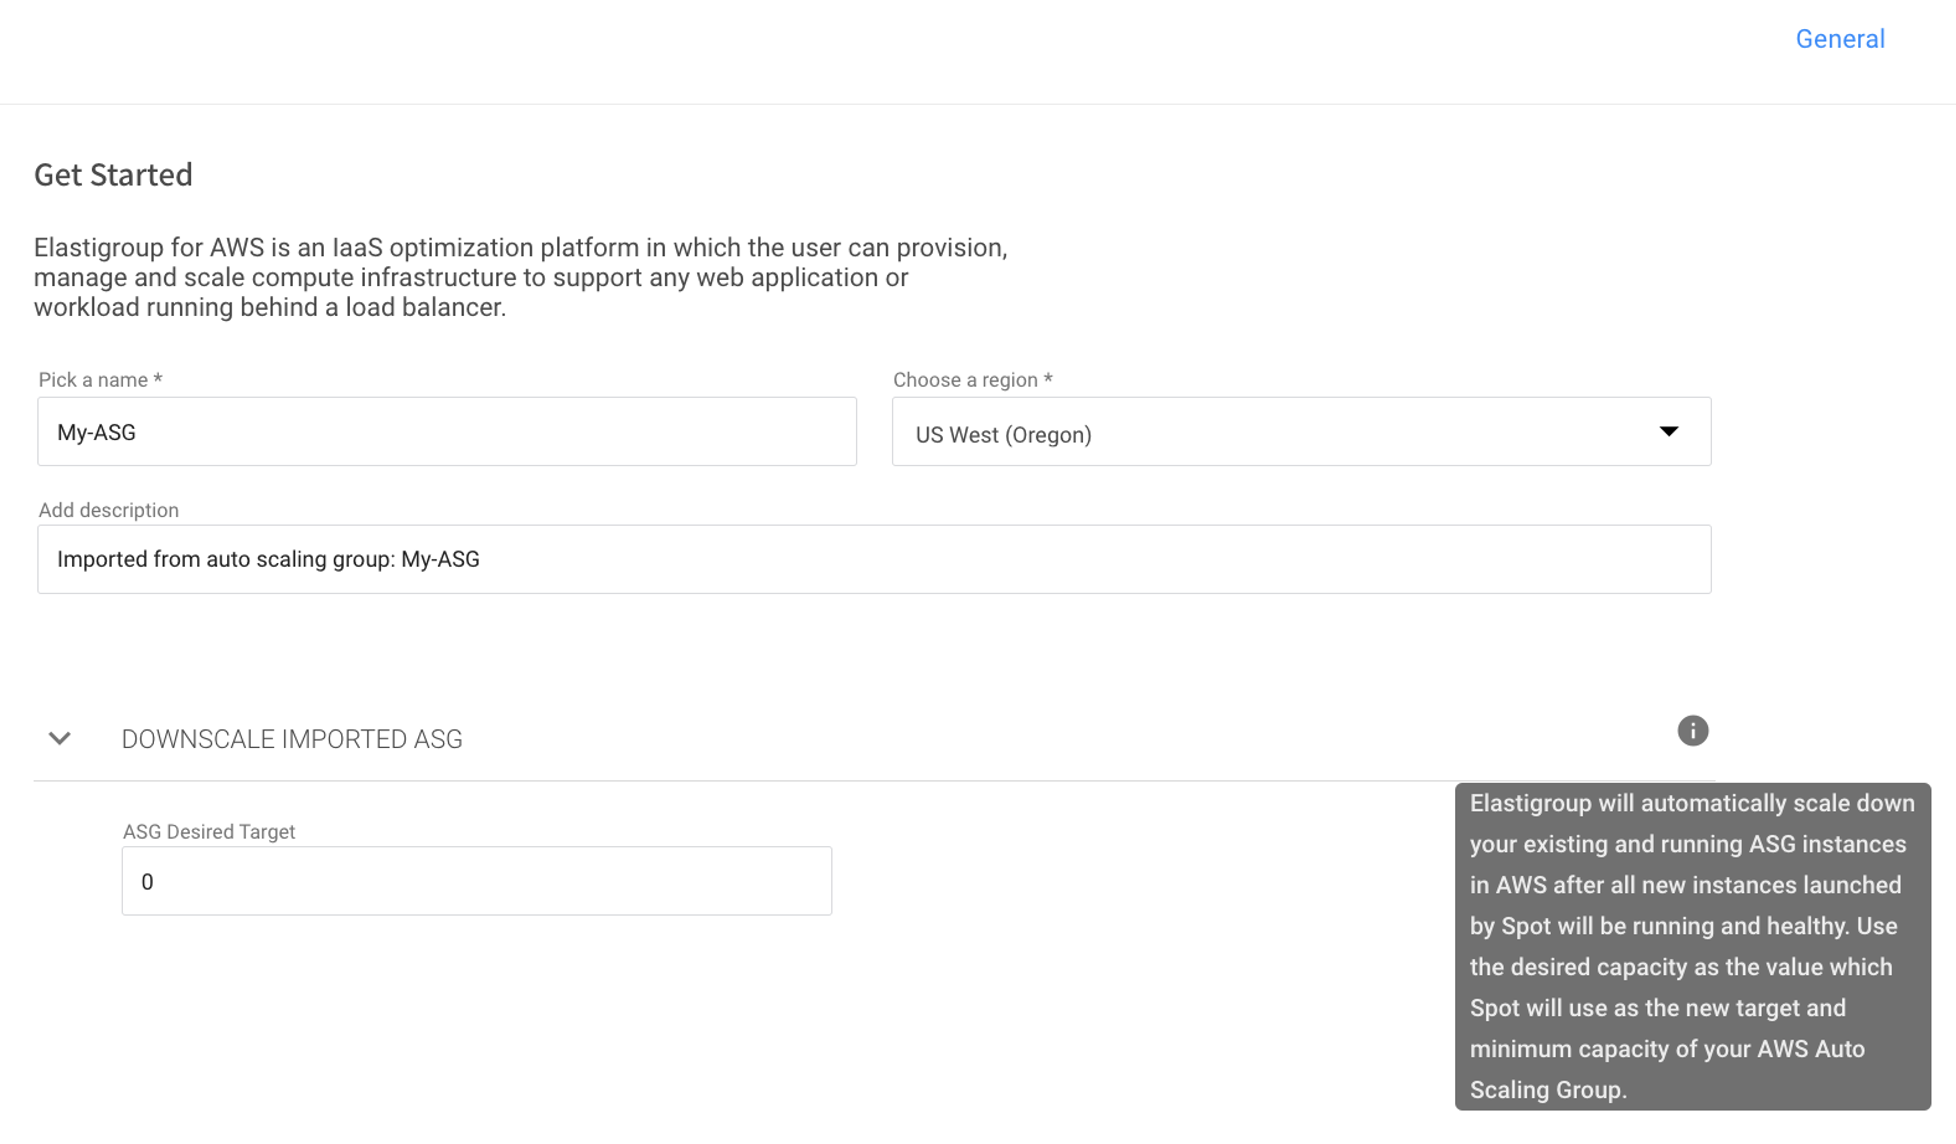The height and width of the screenshot is (1144, 1956).
Task: Click the info icon beside Downscale Imported ASG
Action: coord(1692,731)
